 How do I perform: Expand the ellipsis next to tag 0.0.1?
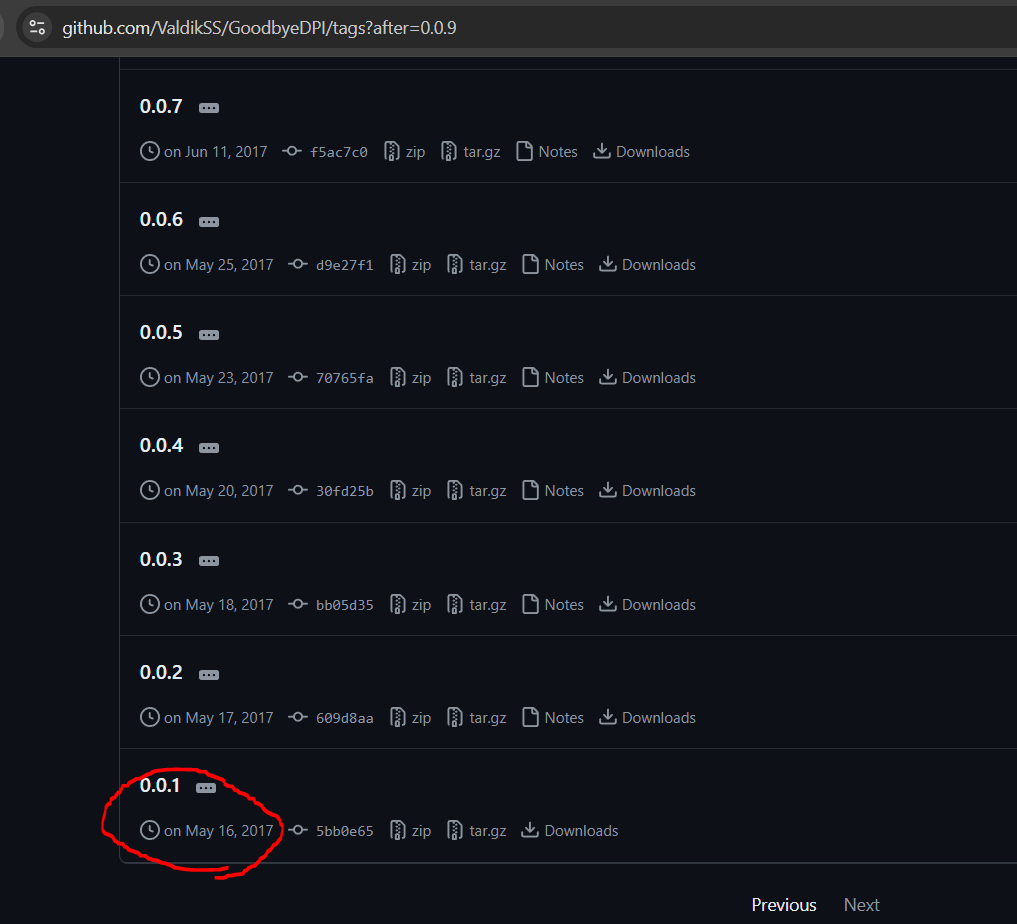click(x=206, y=788)
